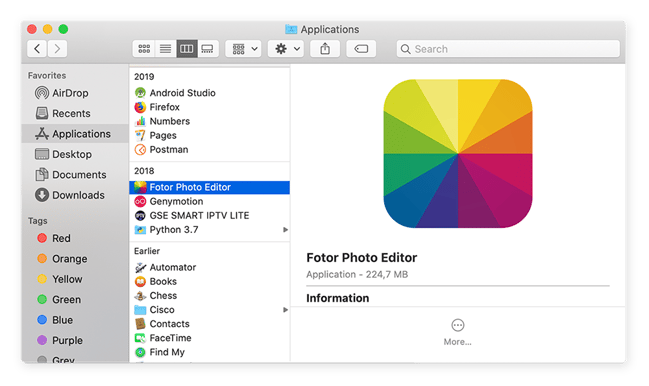This screenshot has height=386, width=649.
Task: Switch to gallery view
Action: 208,49
